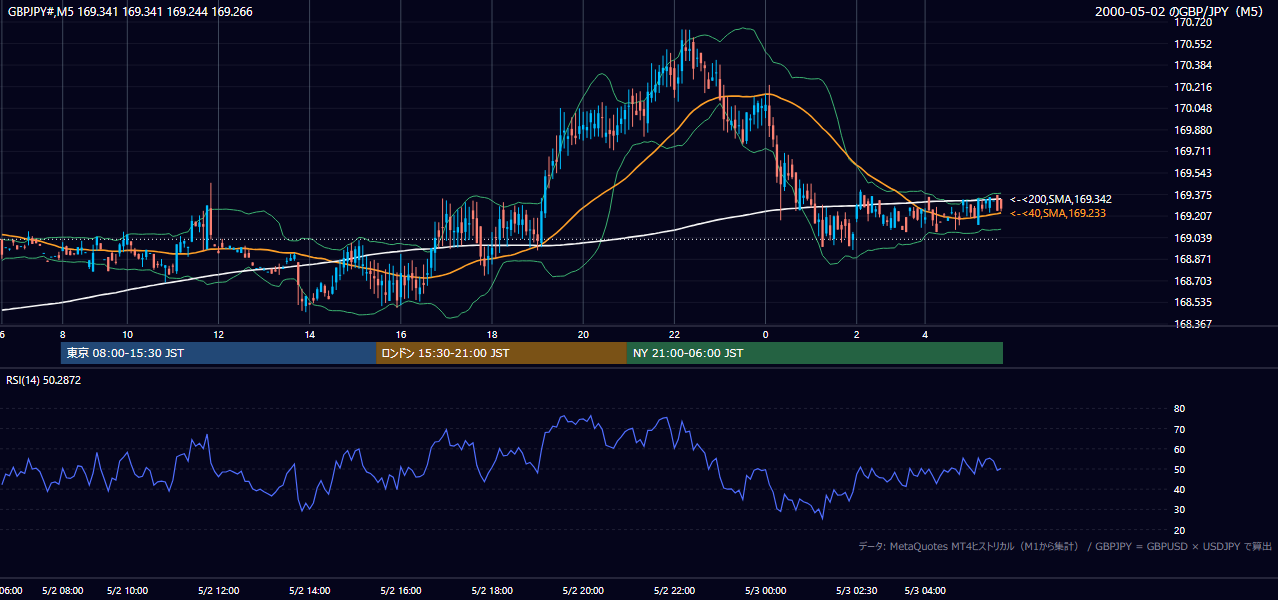The height and width of the screenshot is (600, 1278).
Task: Click the 168.871 price axis label
Action: pos(1193,259)
